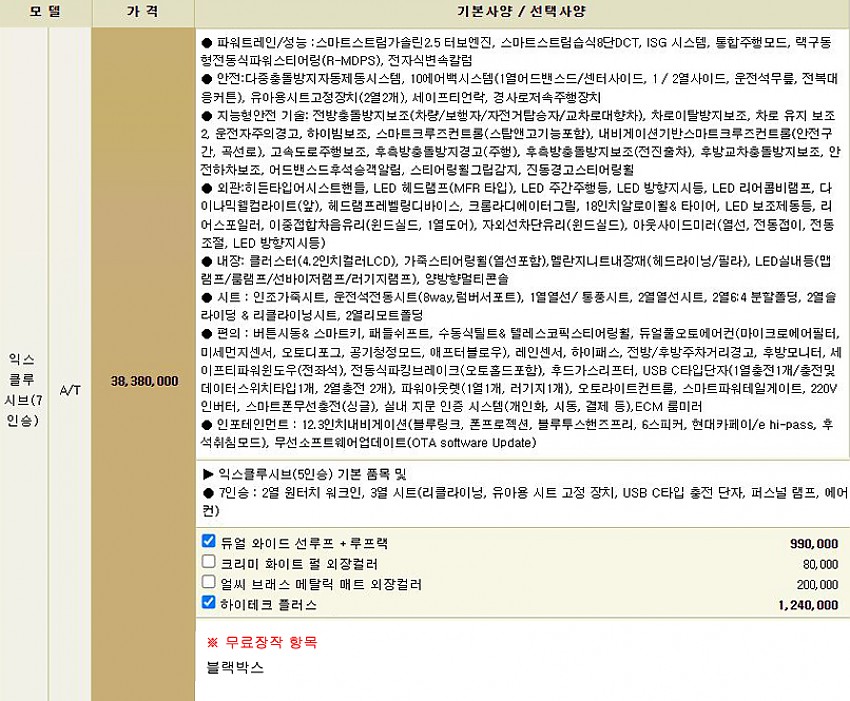Uncheck the 하이테크 플러스 option checkbox
850x701 pixels.
[x=208, y=602]
